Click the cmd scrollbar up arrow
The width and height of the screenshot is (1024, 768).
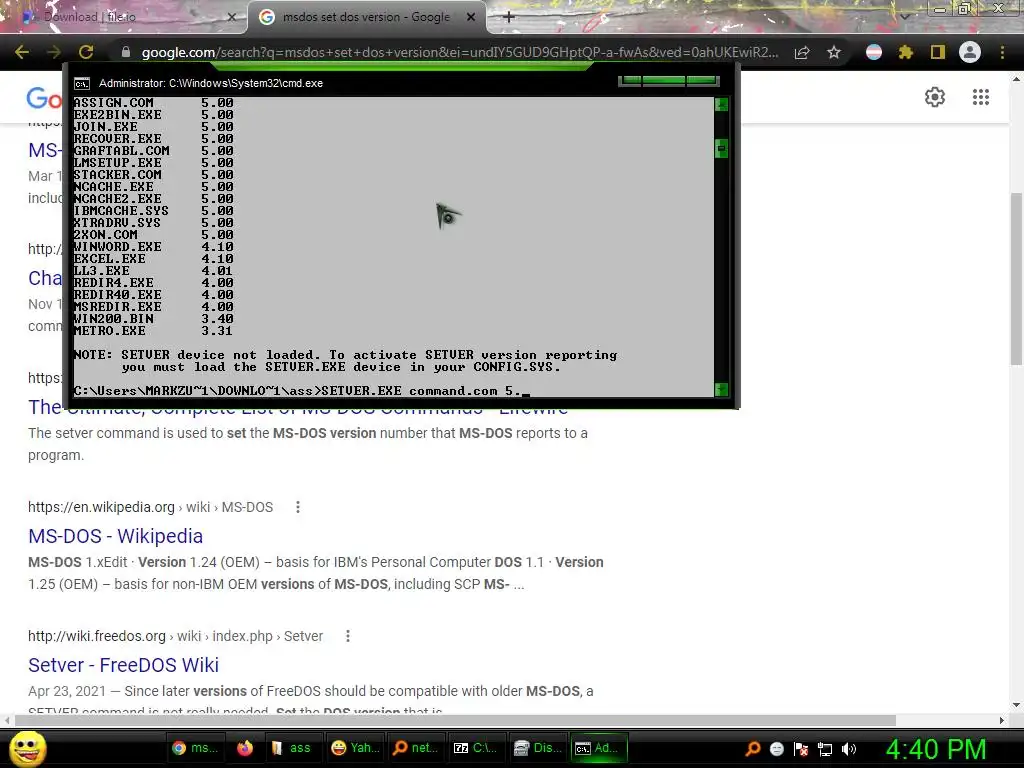click(x=722, y=104)
